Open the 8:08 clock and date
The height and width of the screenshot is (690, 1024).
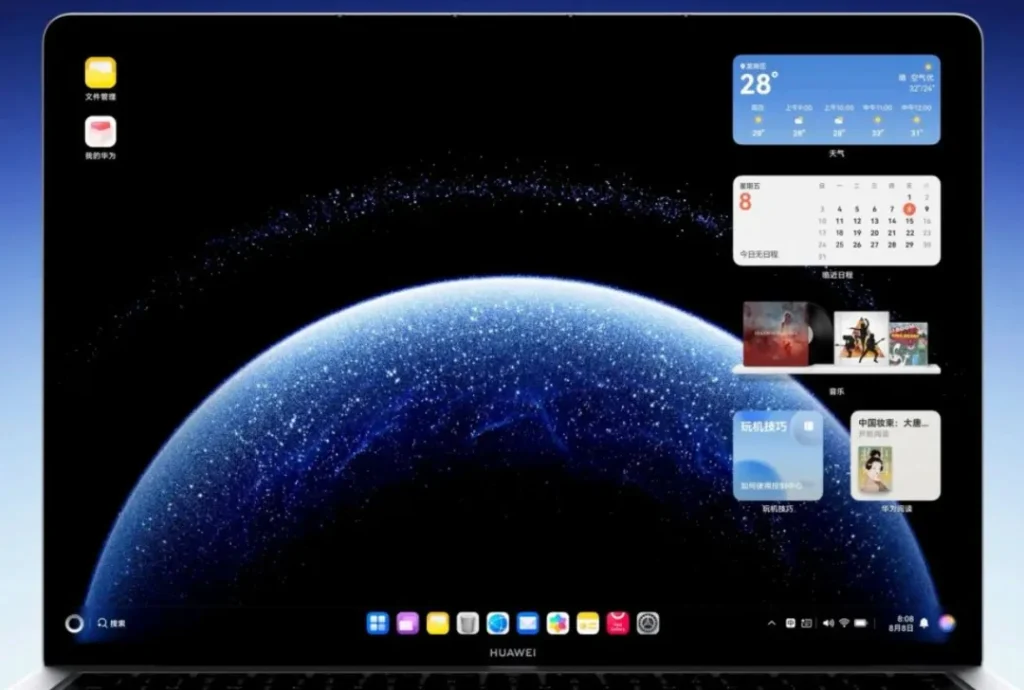coord(901,623)
